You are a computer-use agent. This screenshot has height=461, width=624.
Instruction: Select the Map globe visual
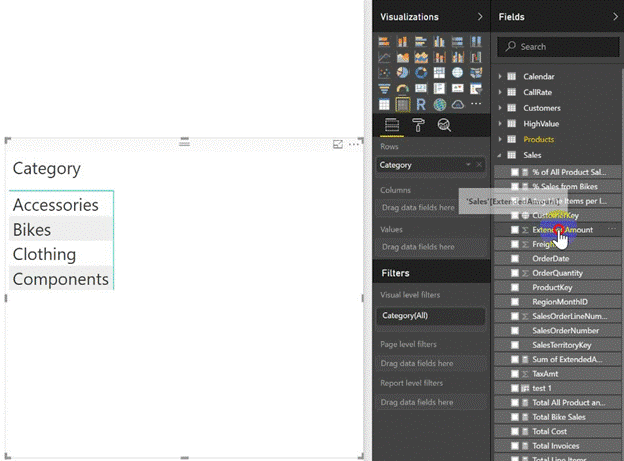coord(457,73)
